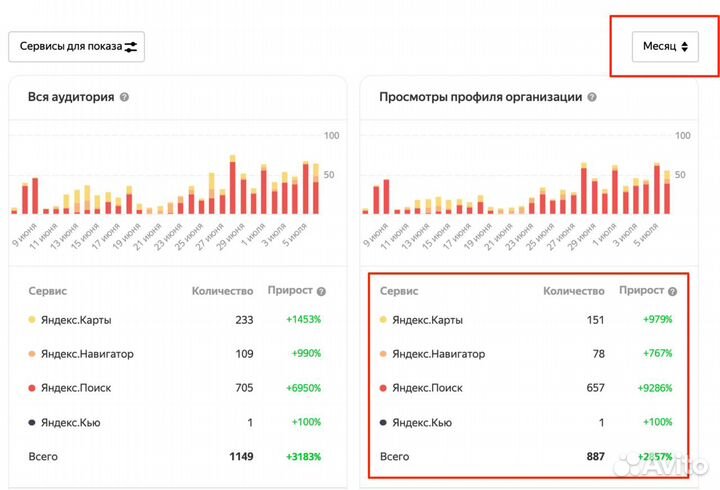
Task: Click growth value +6950%
Action: (x=304, y=388)
